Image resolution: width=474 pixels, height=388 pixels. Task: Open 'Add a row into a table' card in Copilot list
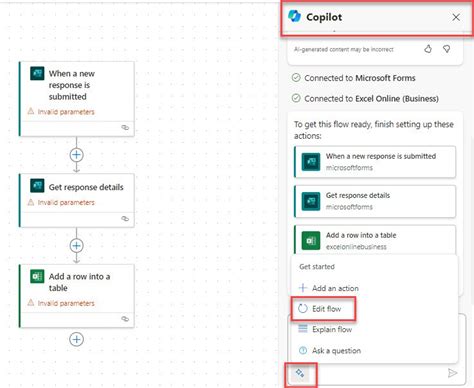pos(375,240)
